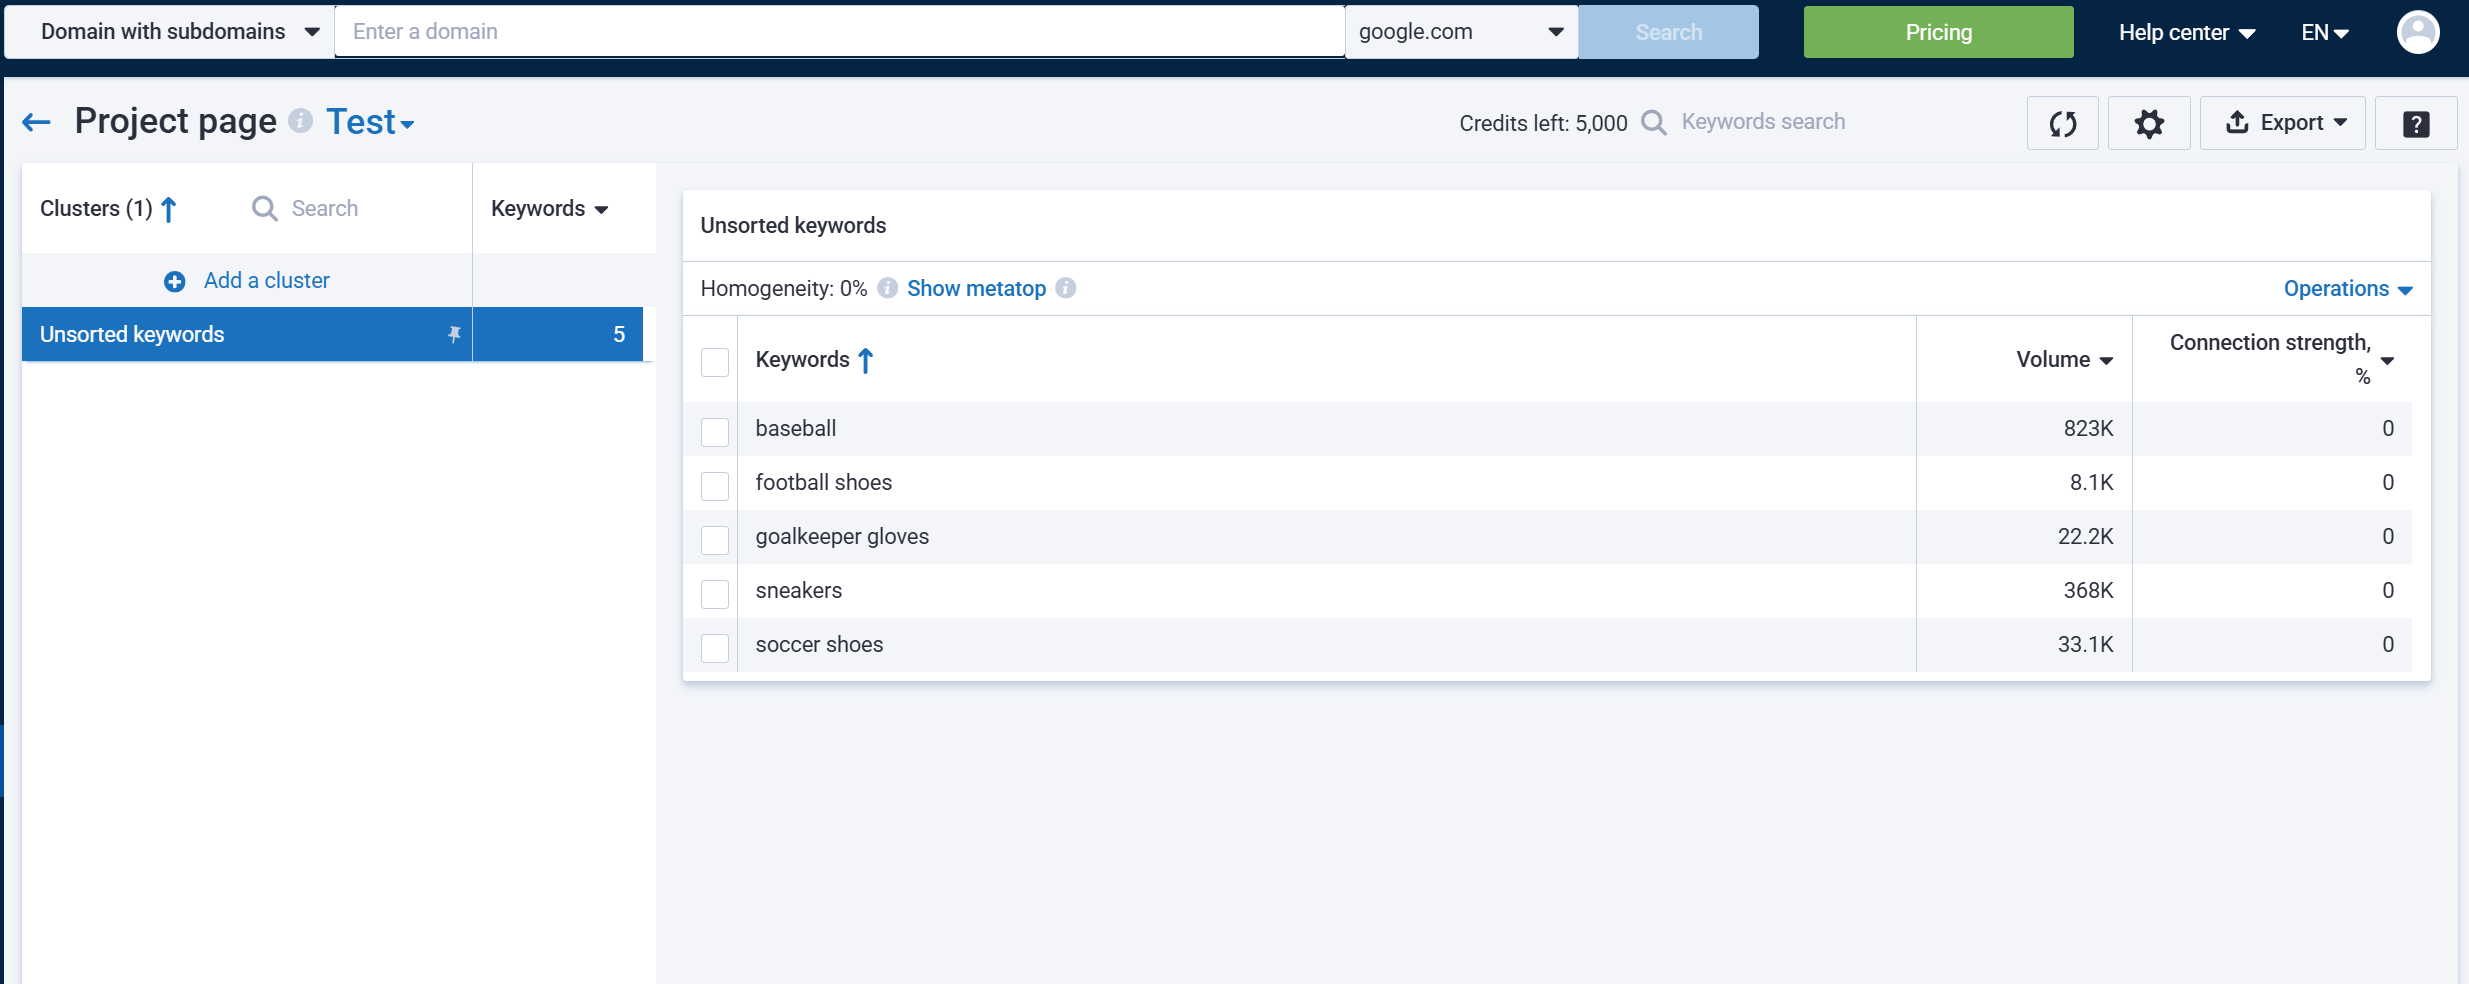This screenshot has height=984, width=2469.
Task: Open the EN language menu
Action: [2324, 32]
